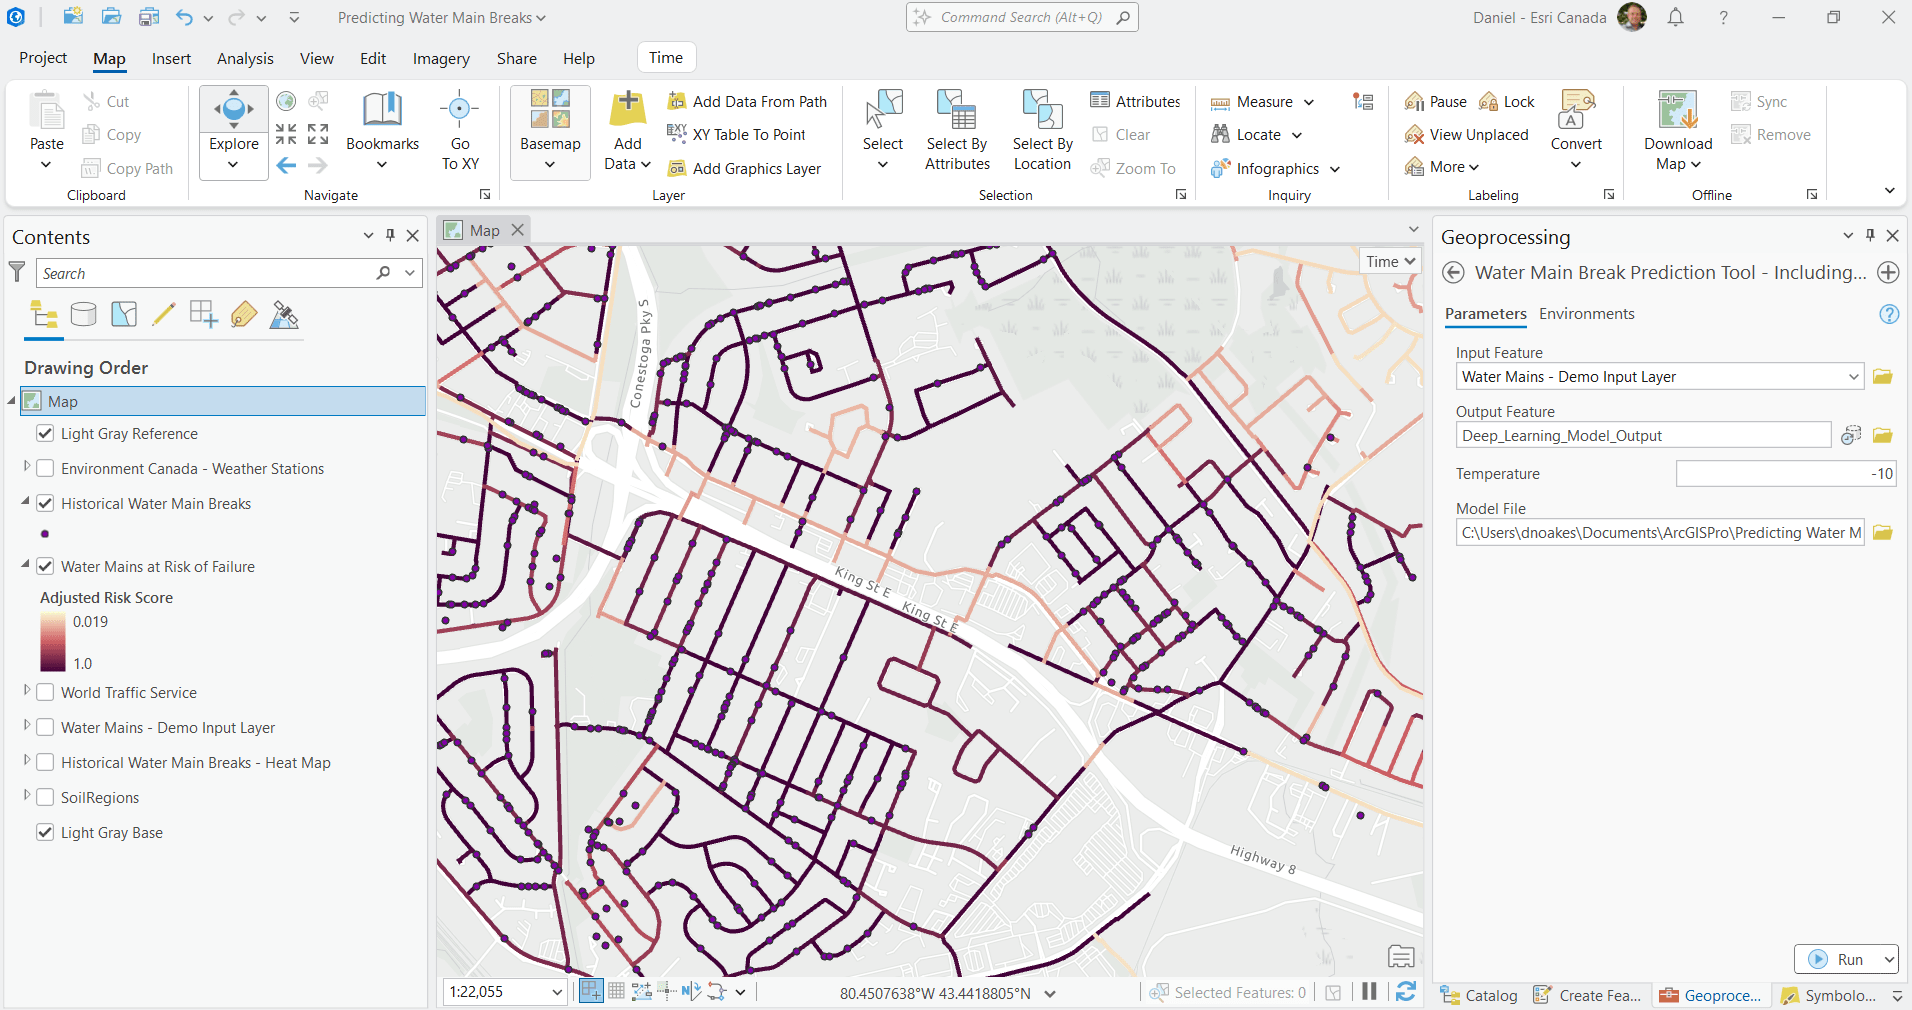Image resolution: width=1912 pixels, height=1010 pixels.
Task: Open Geoprocessing help question mark
Action: [x=1889, y=314]
